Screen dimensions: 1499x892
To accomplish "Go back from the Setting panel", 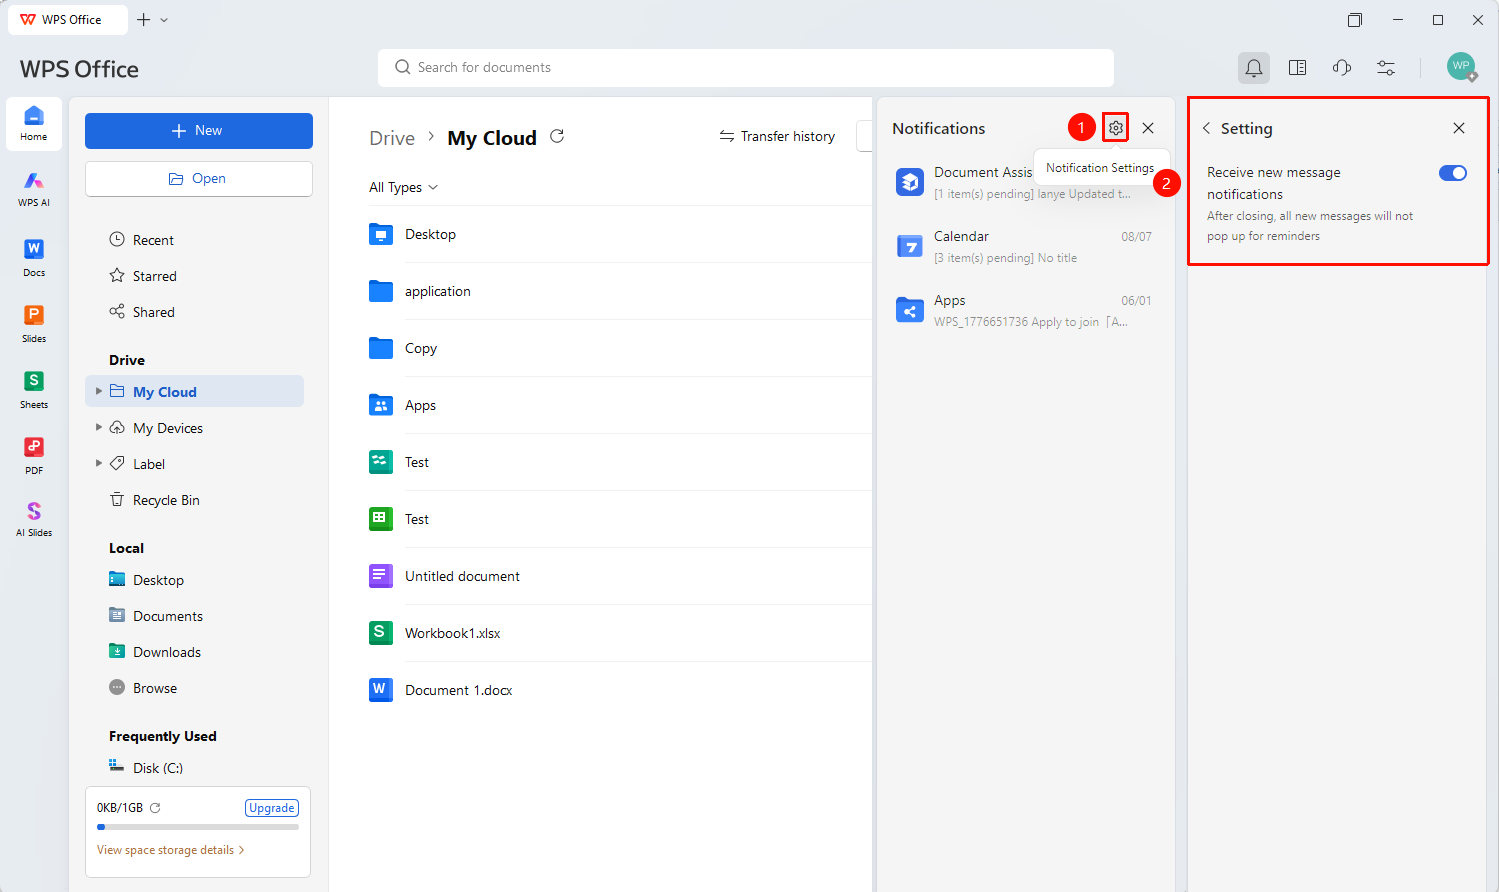I will click(1206, 128).
